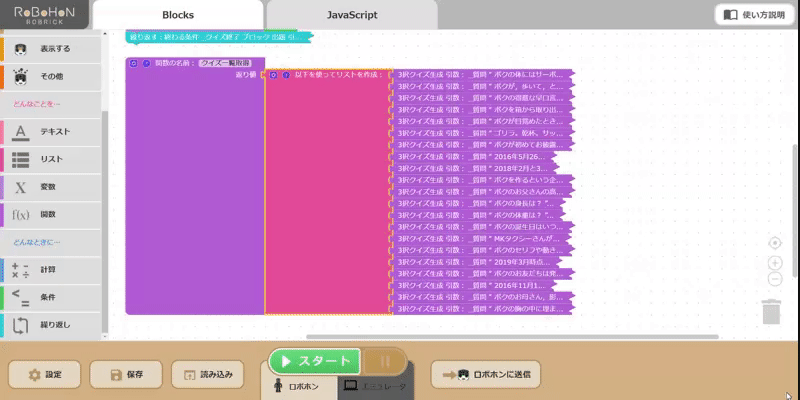Center the workspace with the target icon
This screenshot has width=800, height=400.
tap(774, 243)
